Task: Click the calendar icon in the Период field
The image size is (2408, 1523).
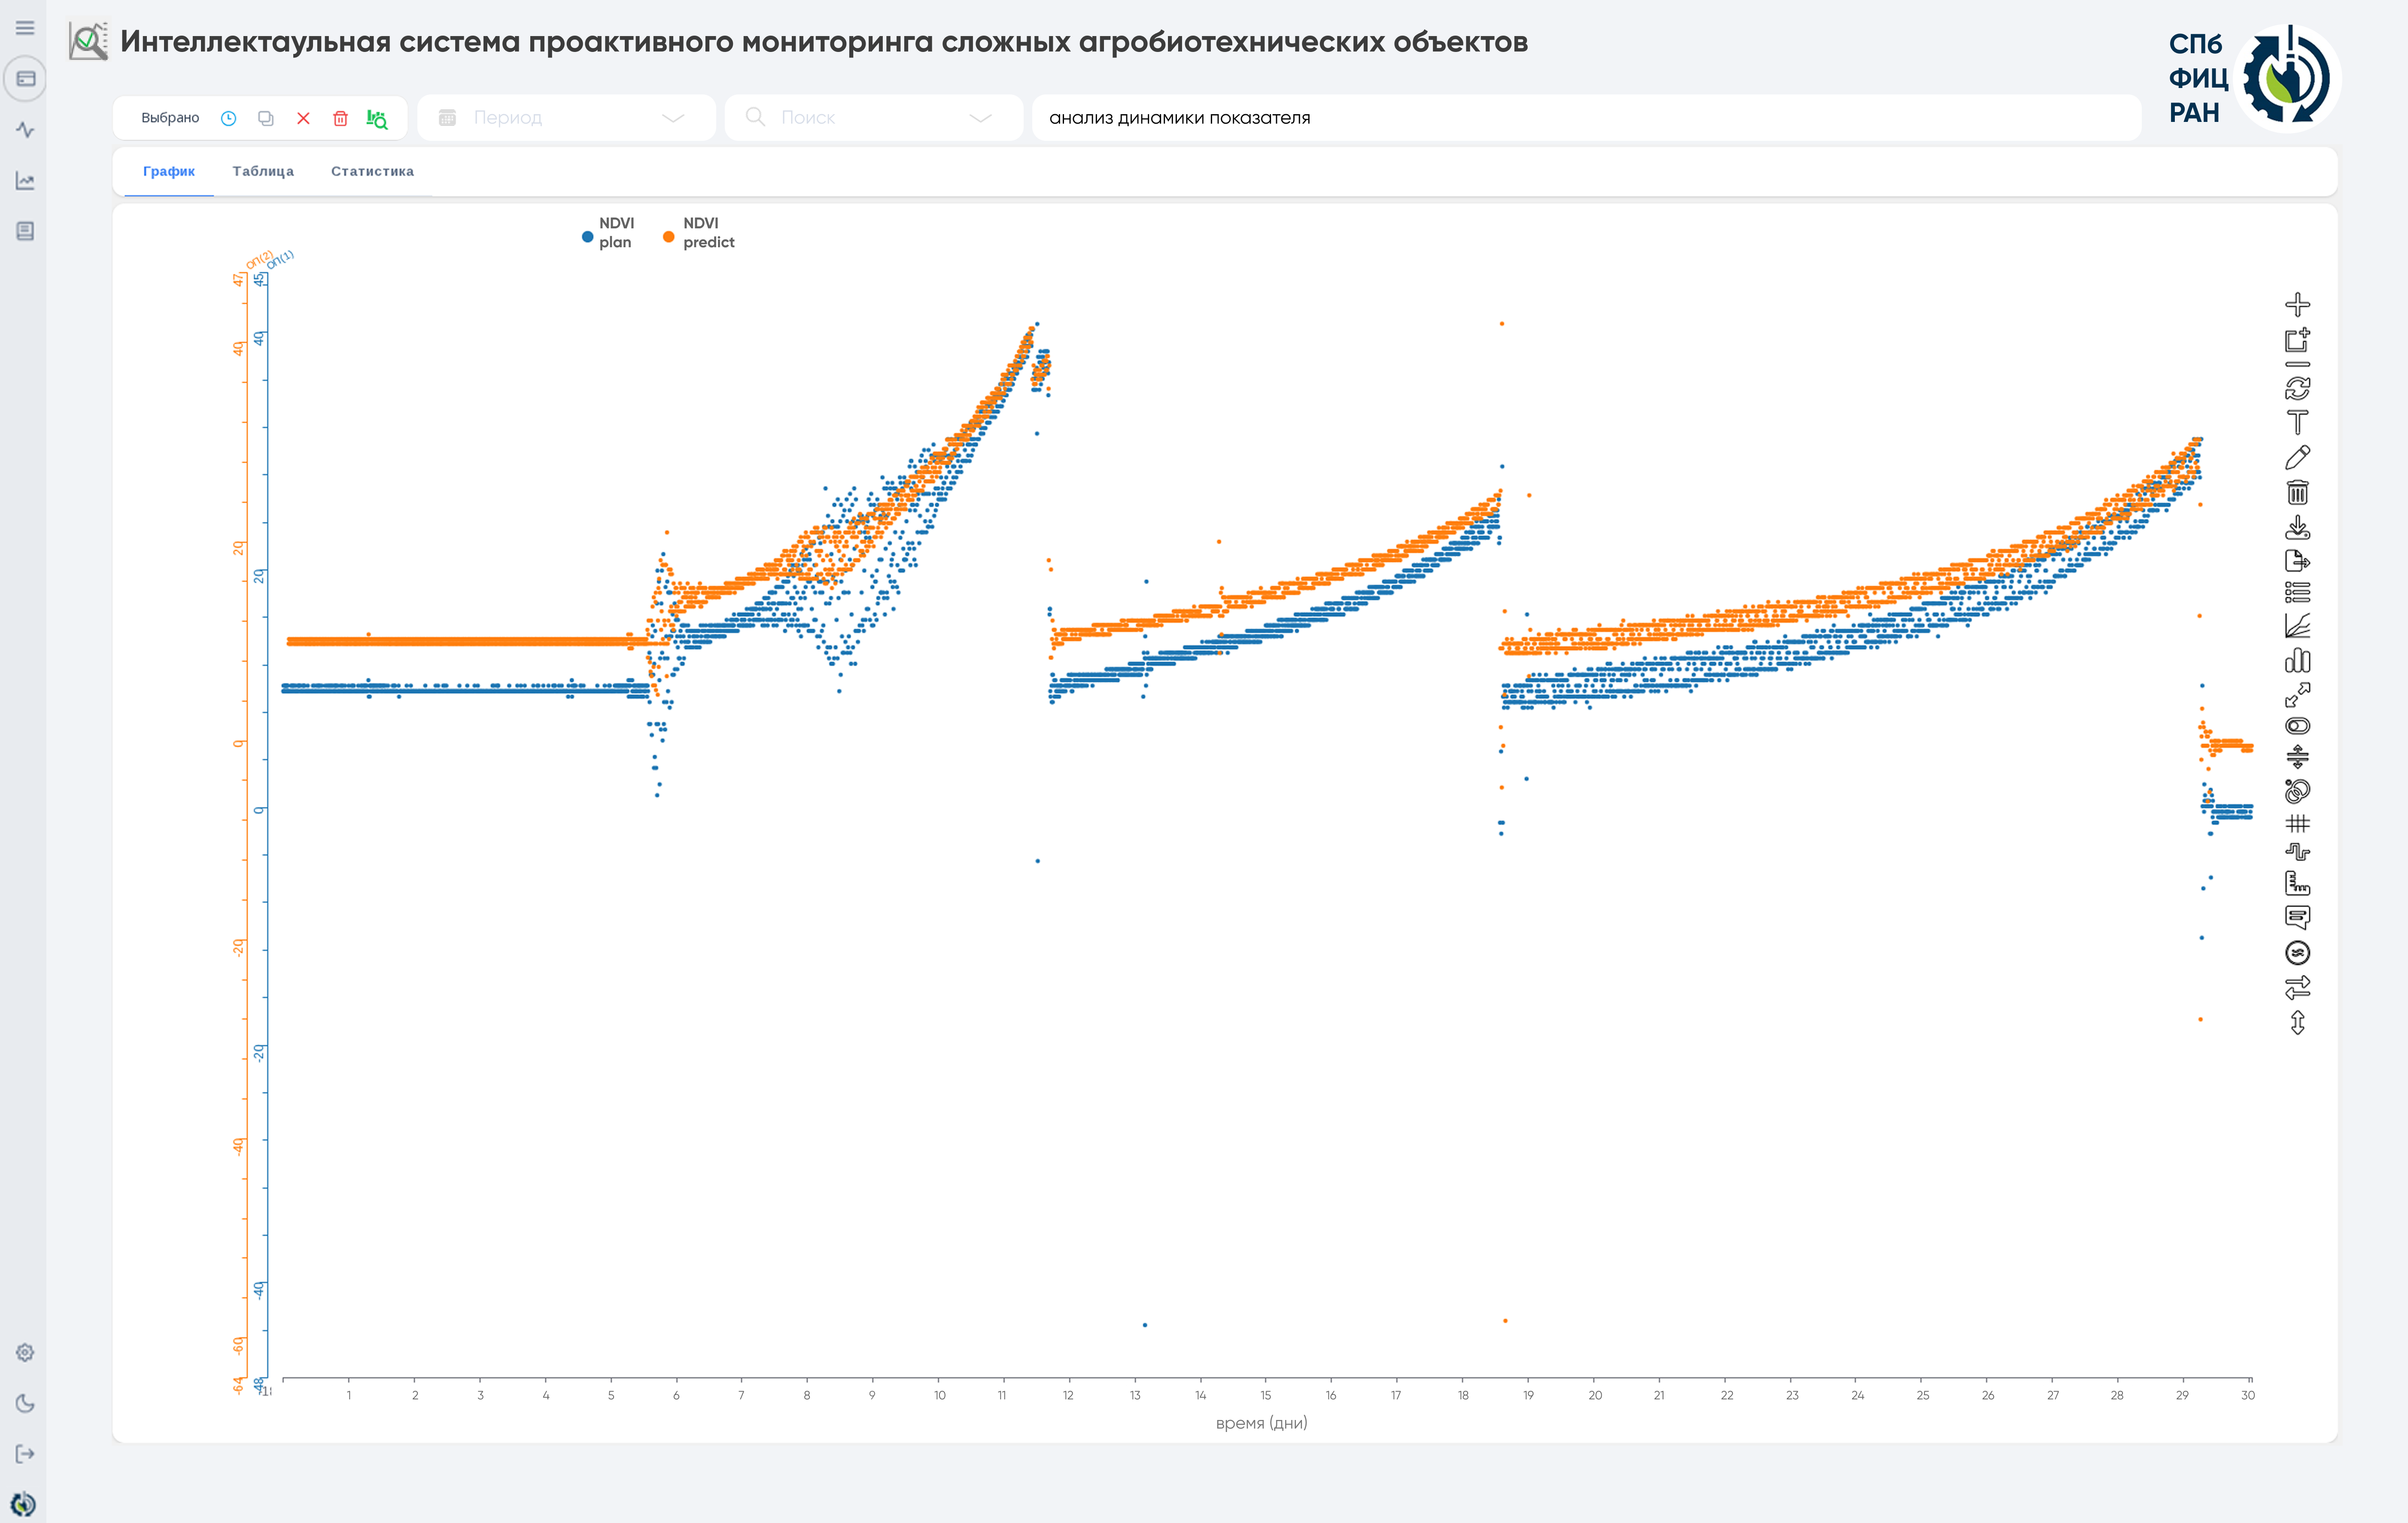Action: tap(447, 118)
